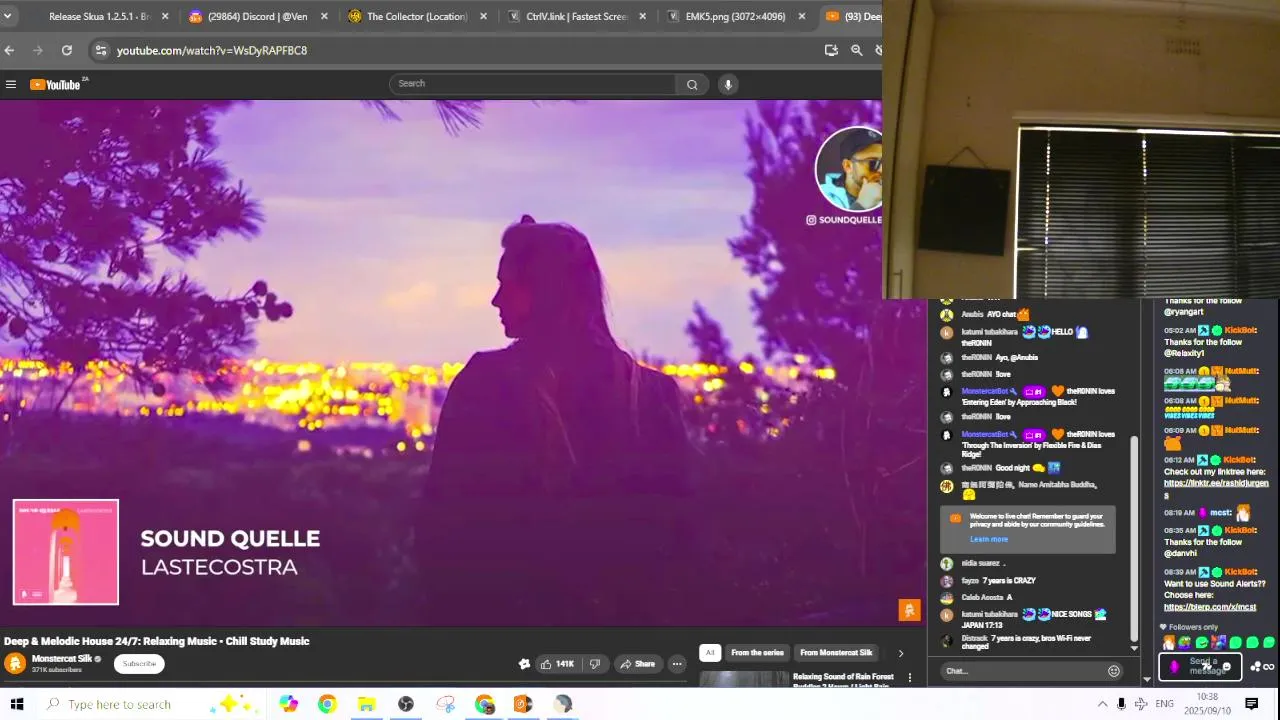Close the Discord tab

[324, 16]
